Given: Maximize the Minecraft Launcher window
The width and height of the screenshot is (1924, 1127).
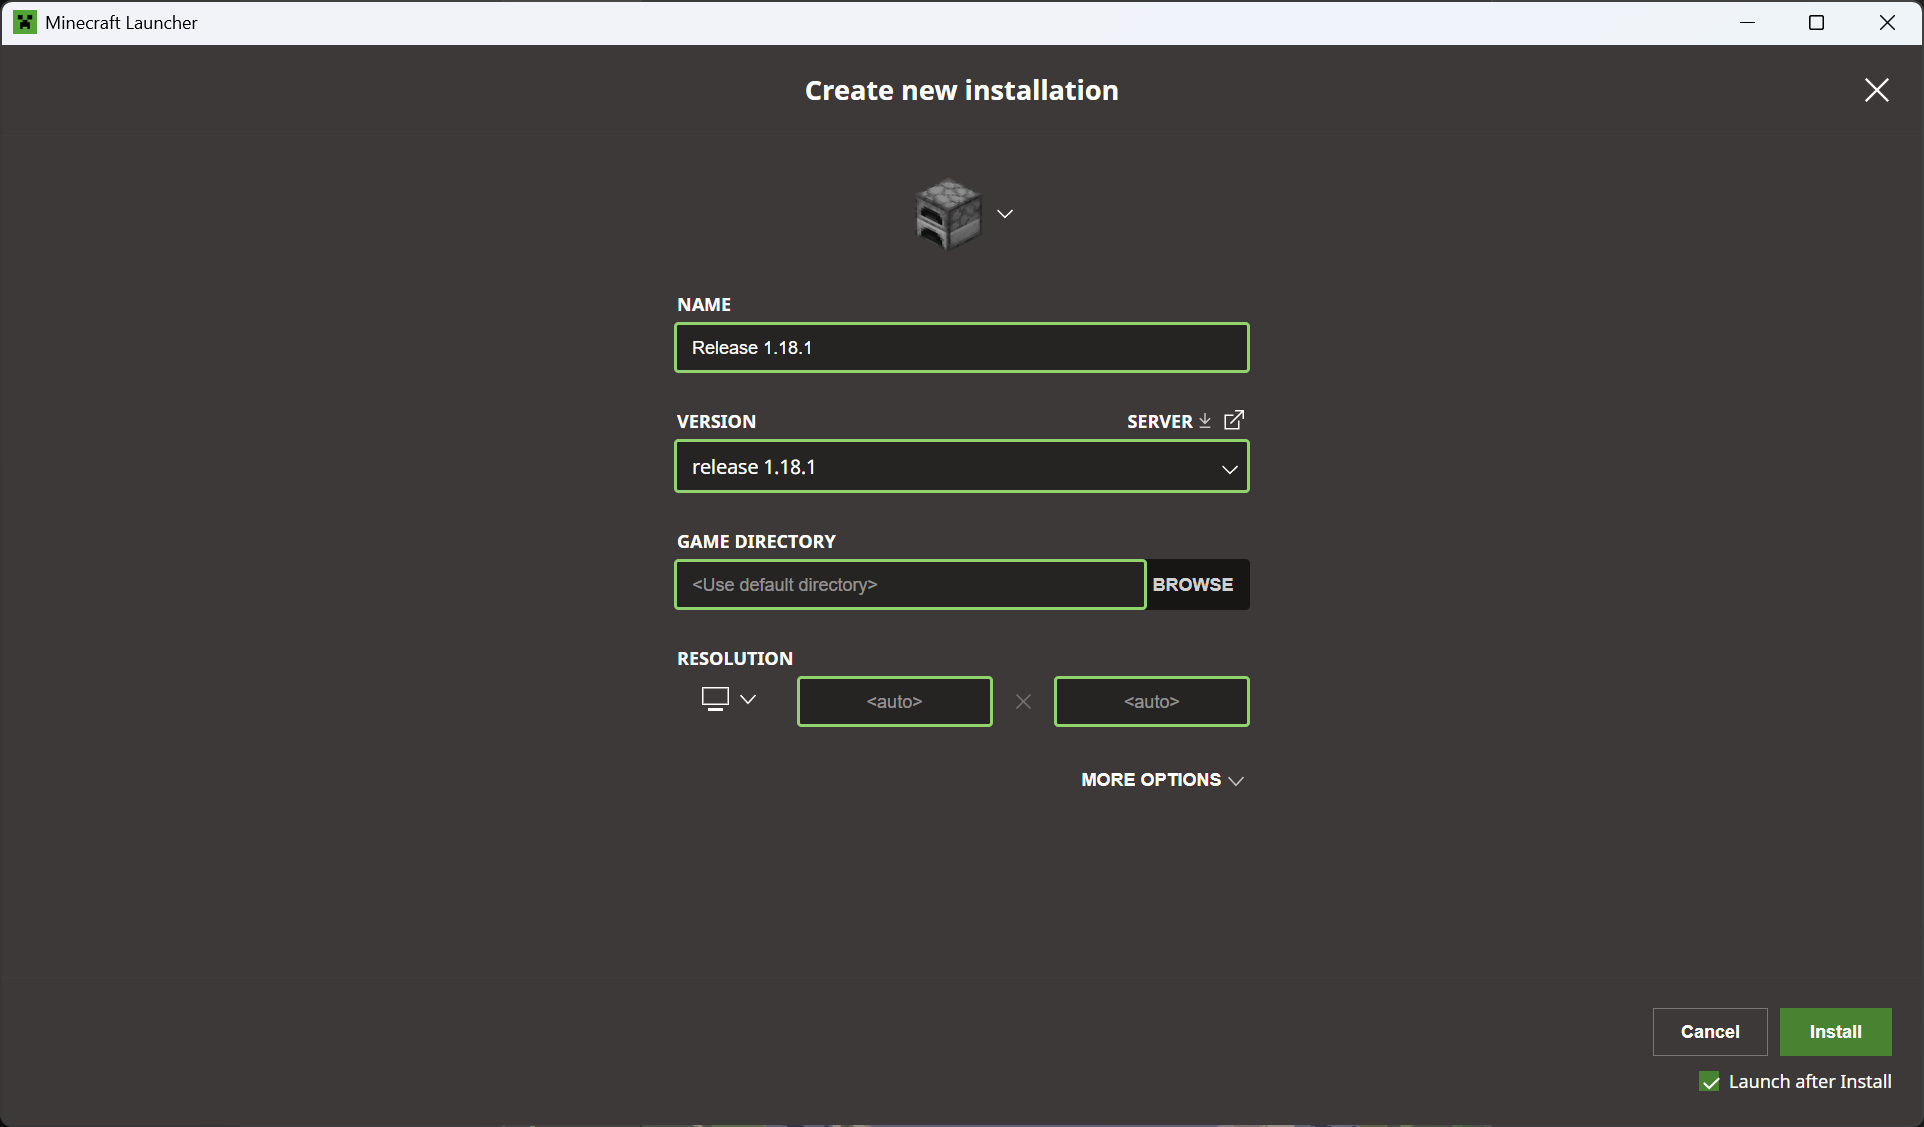Looking at the screenshot, I should pyautogui.click(x=1816, y=22).
